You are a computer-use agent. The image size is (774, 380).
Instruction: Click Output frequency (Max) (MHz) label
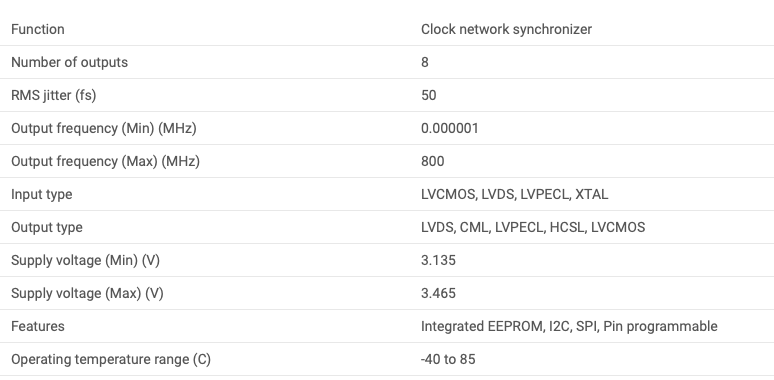[105, 161]
